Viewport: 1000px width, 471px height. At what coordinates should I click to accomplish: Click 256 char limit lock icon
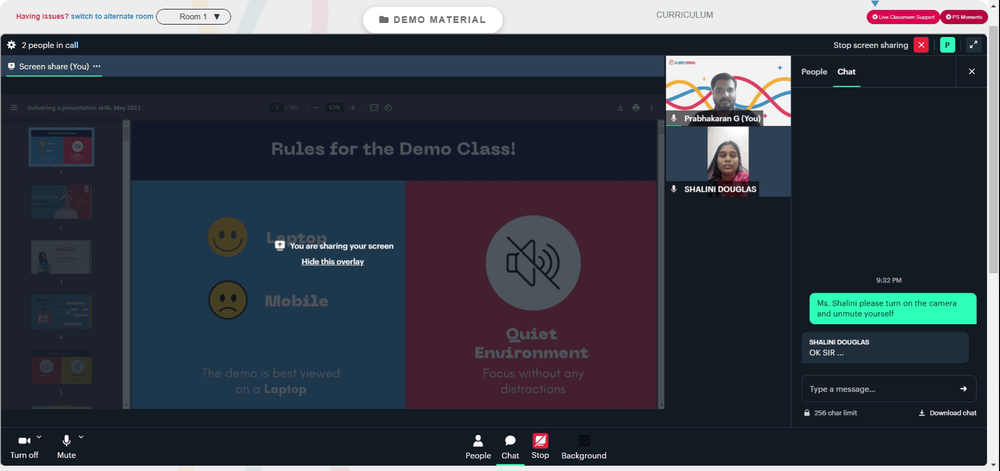(x=807, y=413)
